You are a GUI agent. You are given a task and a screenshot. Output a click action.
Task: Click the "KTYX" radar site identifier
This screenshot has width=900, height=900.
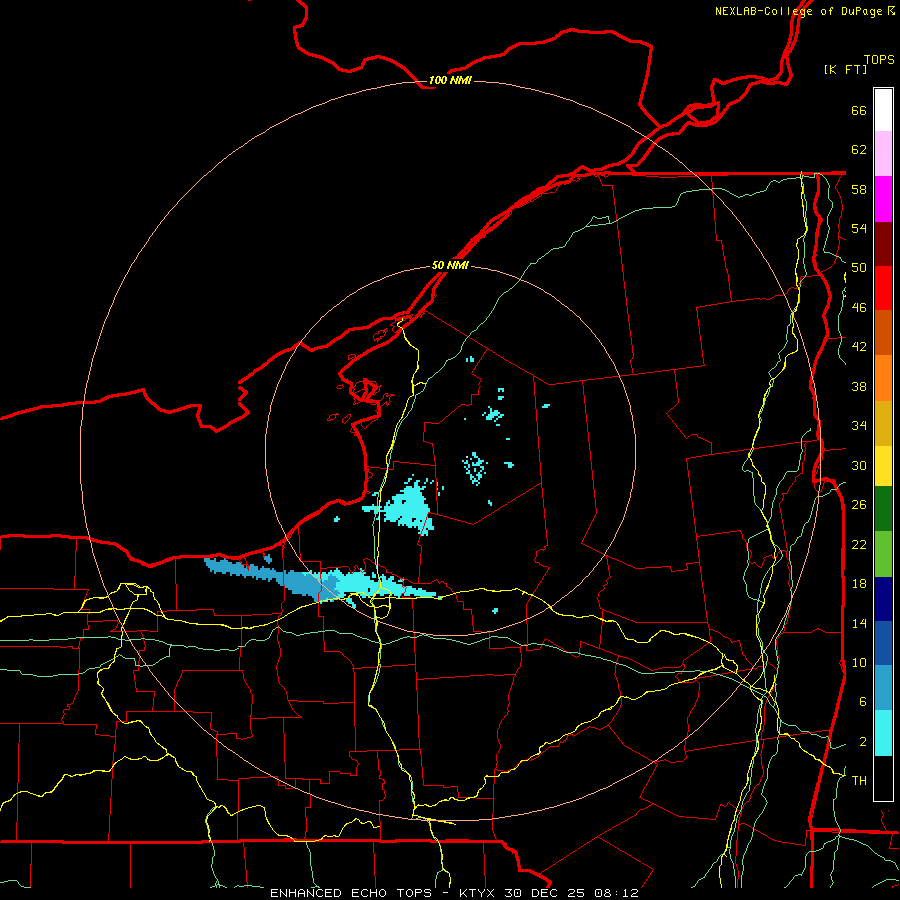point(478,893)
